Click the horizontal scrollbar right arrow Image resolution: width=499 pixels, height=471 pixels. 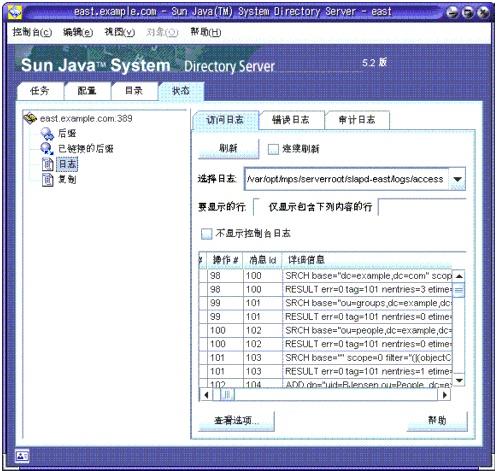[x=444, y=395]
